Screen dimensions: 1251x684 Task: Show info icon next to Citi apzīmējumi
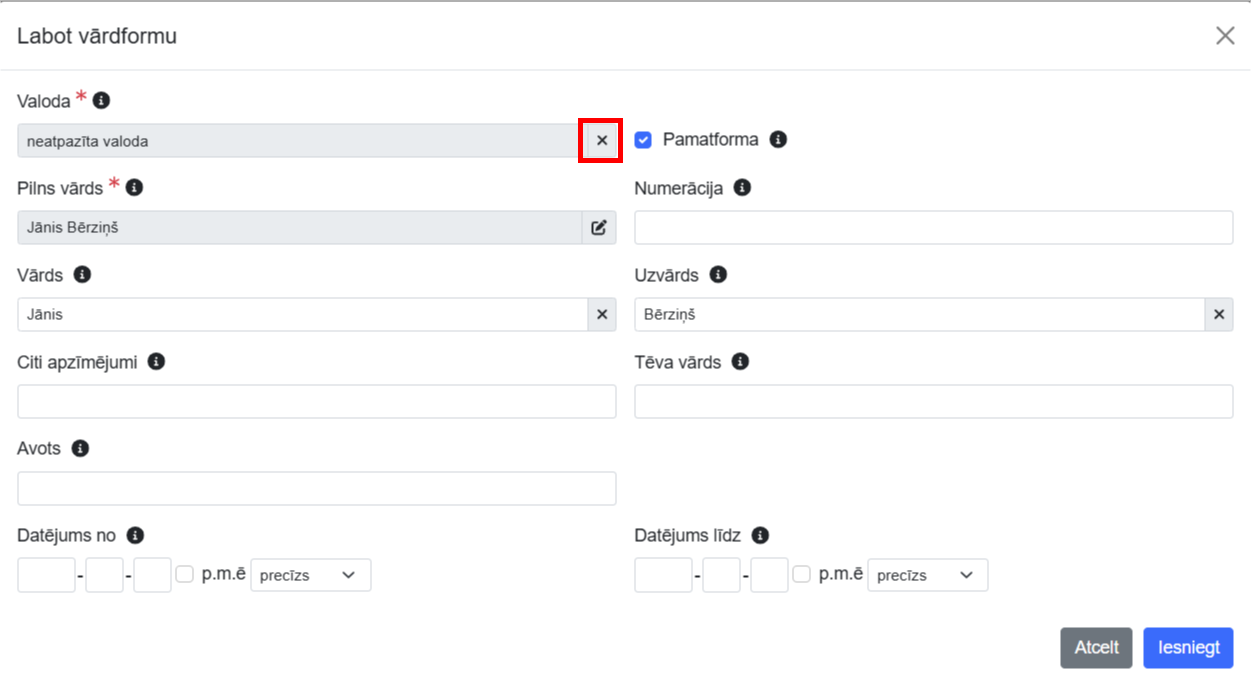[156, 362]
